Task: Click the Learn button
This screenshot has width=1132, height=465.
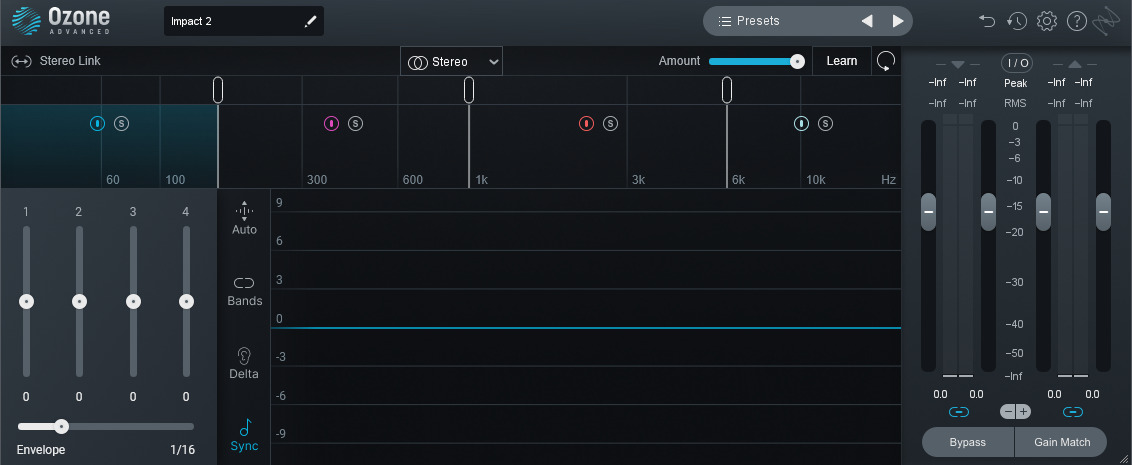Action: pos(841,61)
